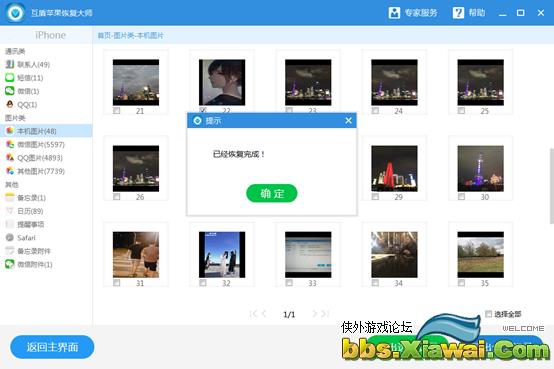Open 微信图片(5597) category
This screenshot has height=369, width=554.
(35, 145)
